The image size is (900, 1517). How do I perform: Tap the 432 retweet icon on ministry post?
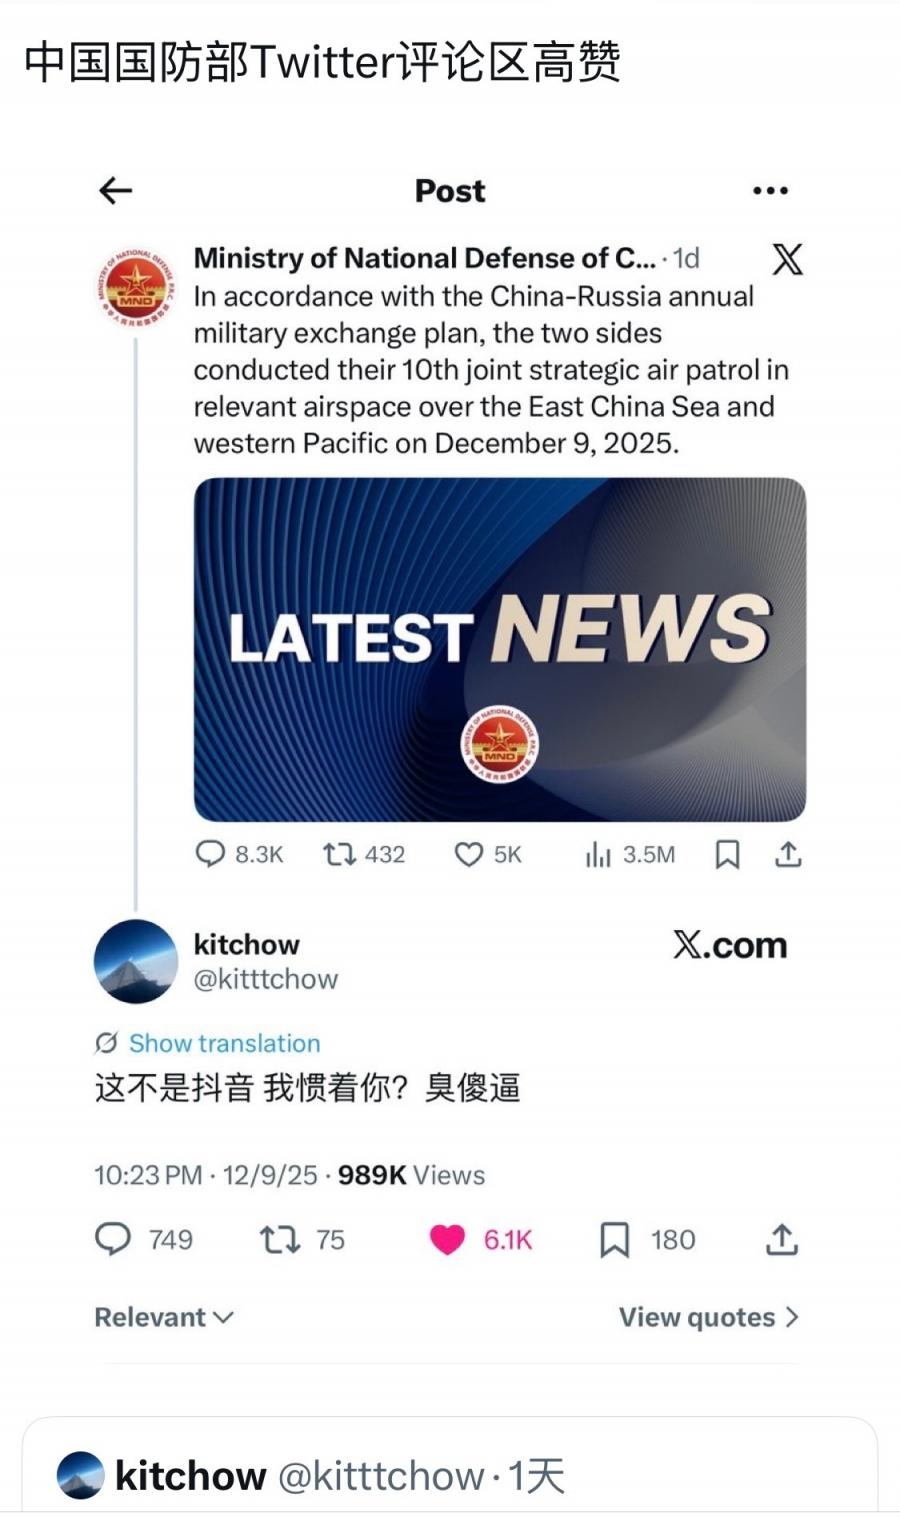339,854
